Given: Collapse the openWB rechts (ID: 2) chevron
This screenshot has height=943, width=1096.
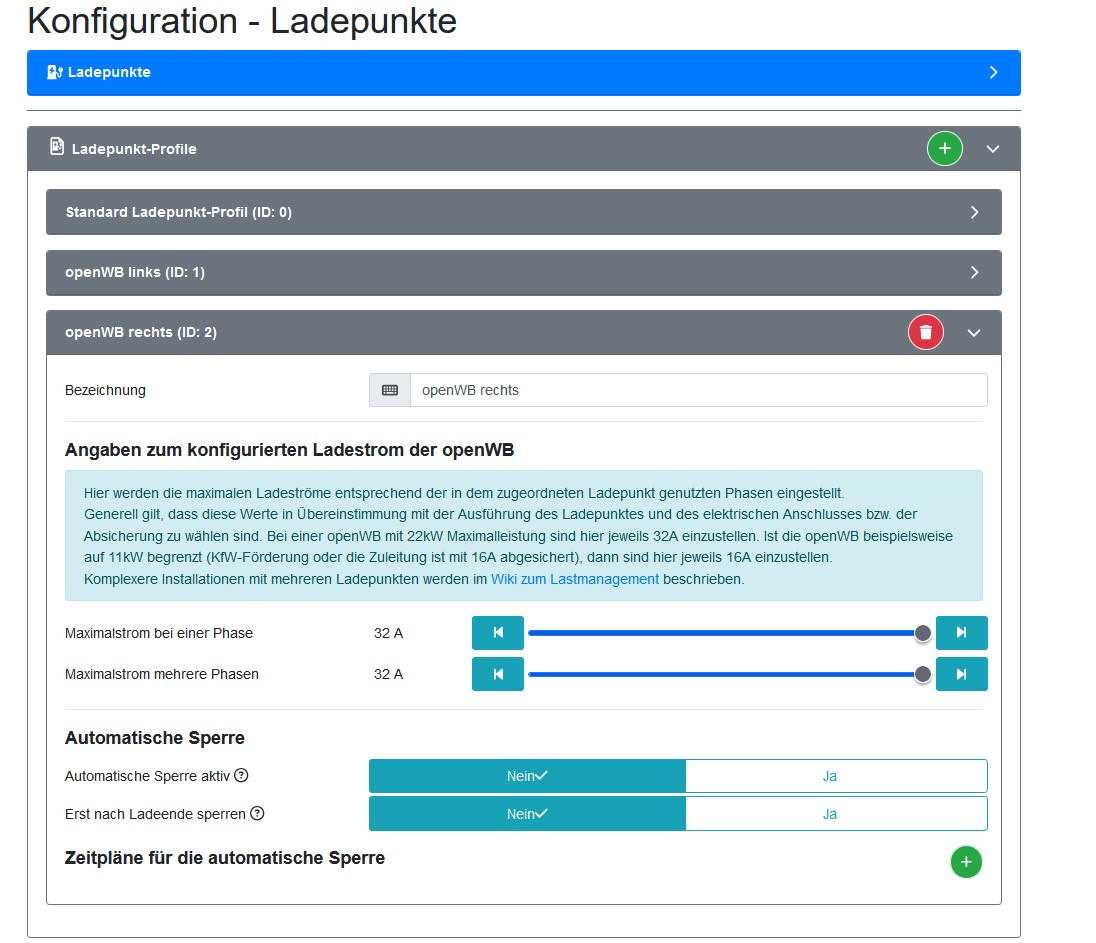Looking at the screenshot, I should pyautogui.click(x=974, y=333).
